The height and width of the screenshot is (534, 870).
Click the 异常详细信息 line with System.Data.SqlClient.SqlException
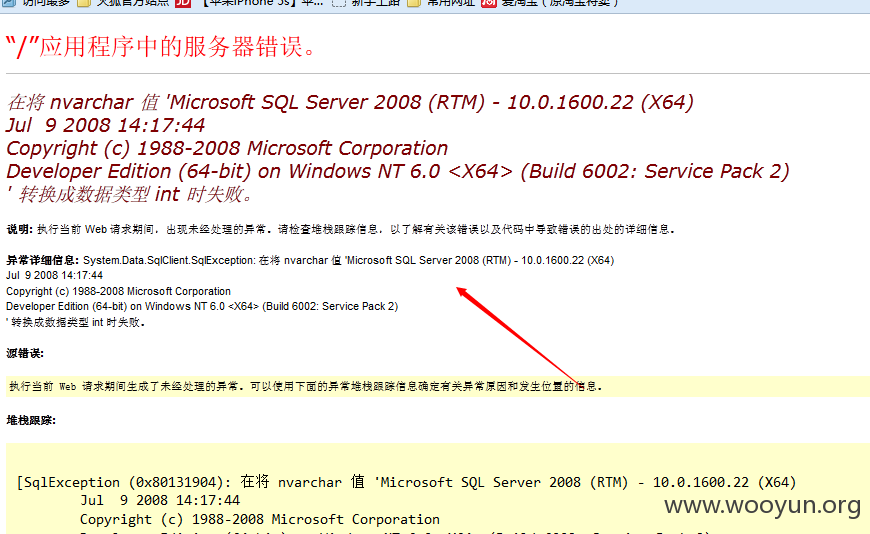click(x=310, y=260)
